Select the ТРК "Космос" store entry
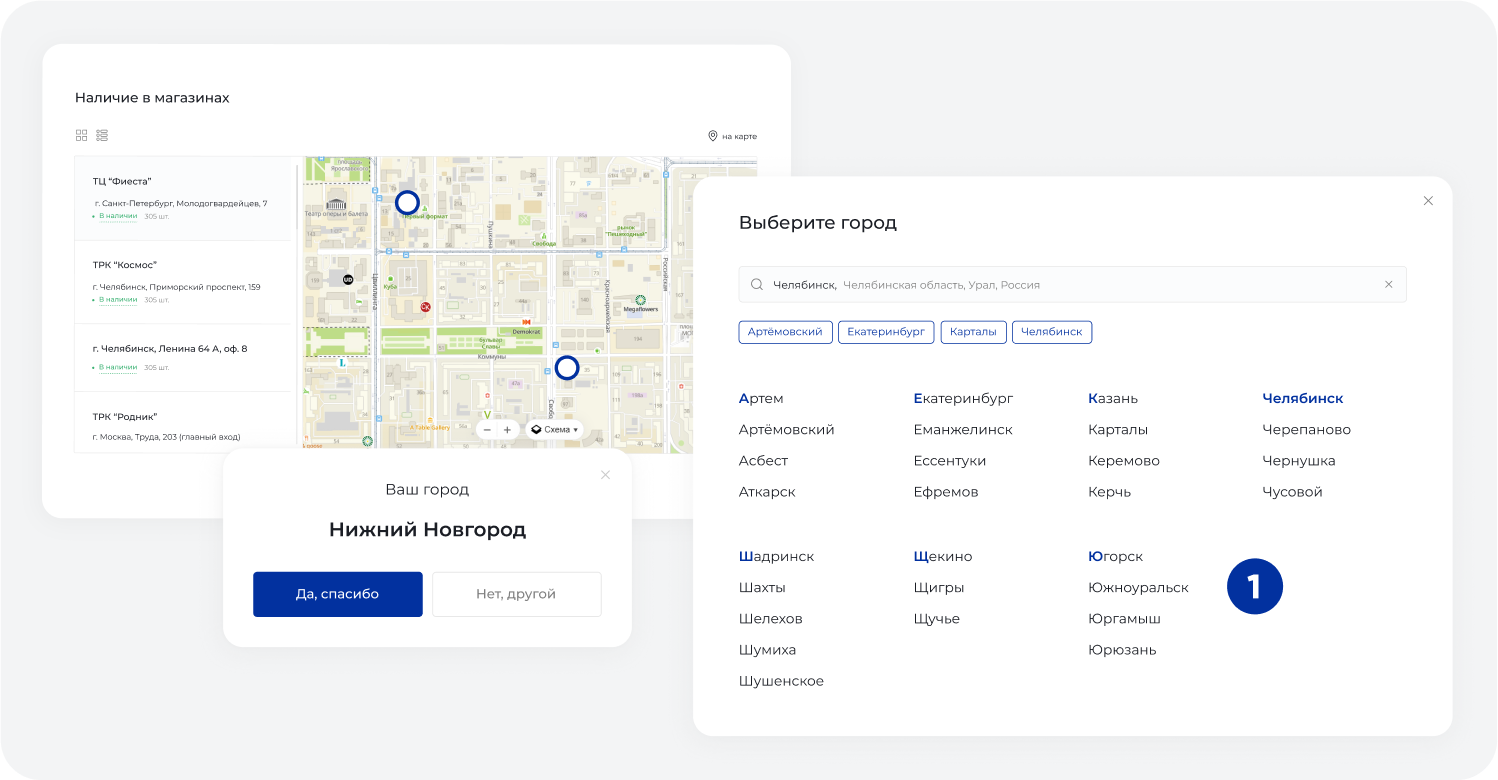 coord(183,282)
